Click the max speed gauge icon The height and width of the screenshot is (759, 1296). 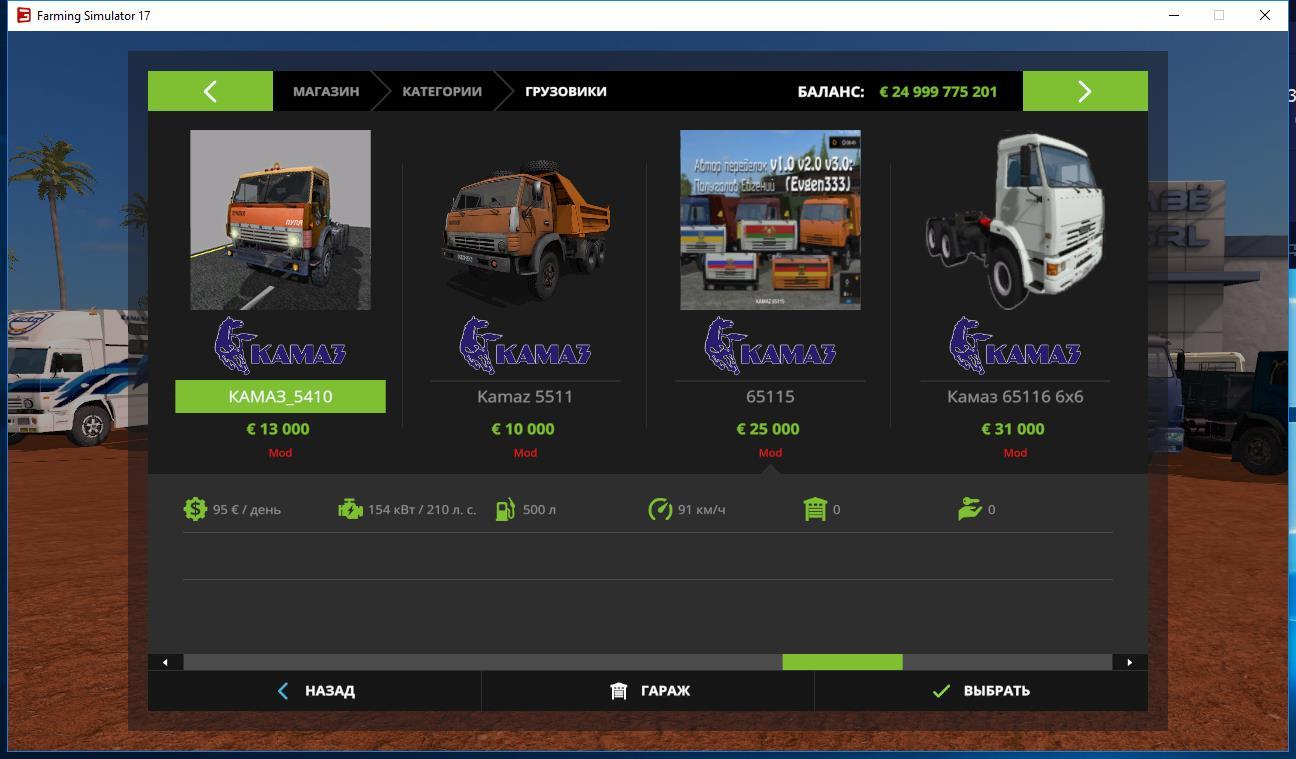660,509
